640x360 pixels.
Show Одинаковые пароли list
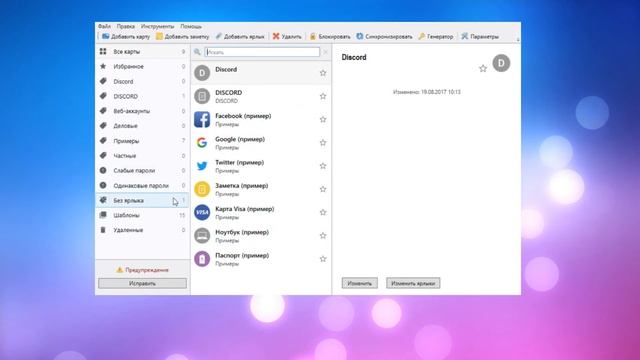tap(142, 185)
